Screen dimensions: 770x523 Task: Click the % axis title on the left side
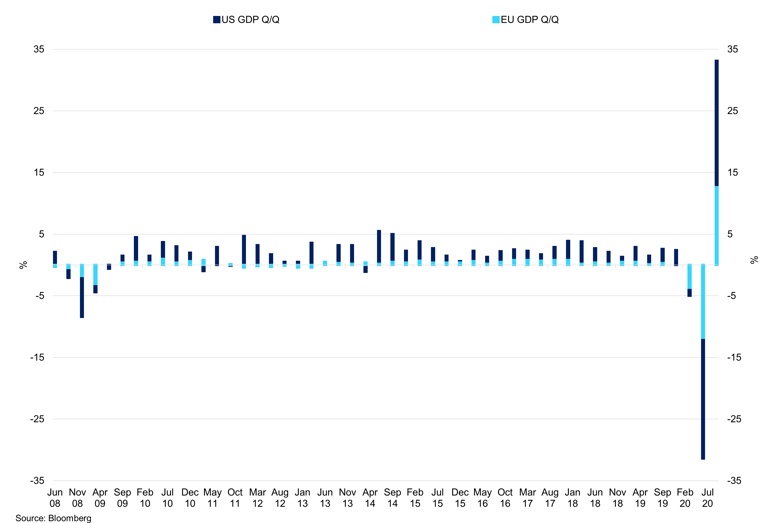tap(22, 265)
